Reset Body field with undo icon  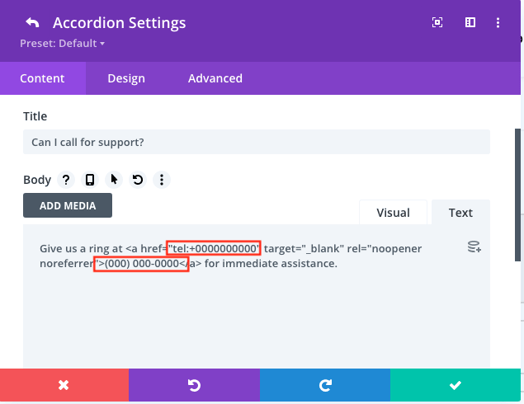(138, 180)
